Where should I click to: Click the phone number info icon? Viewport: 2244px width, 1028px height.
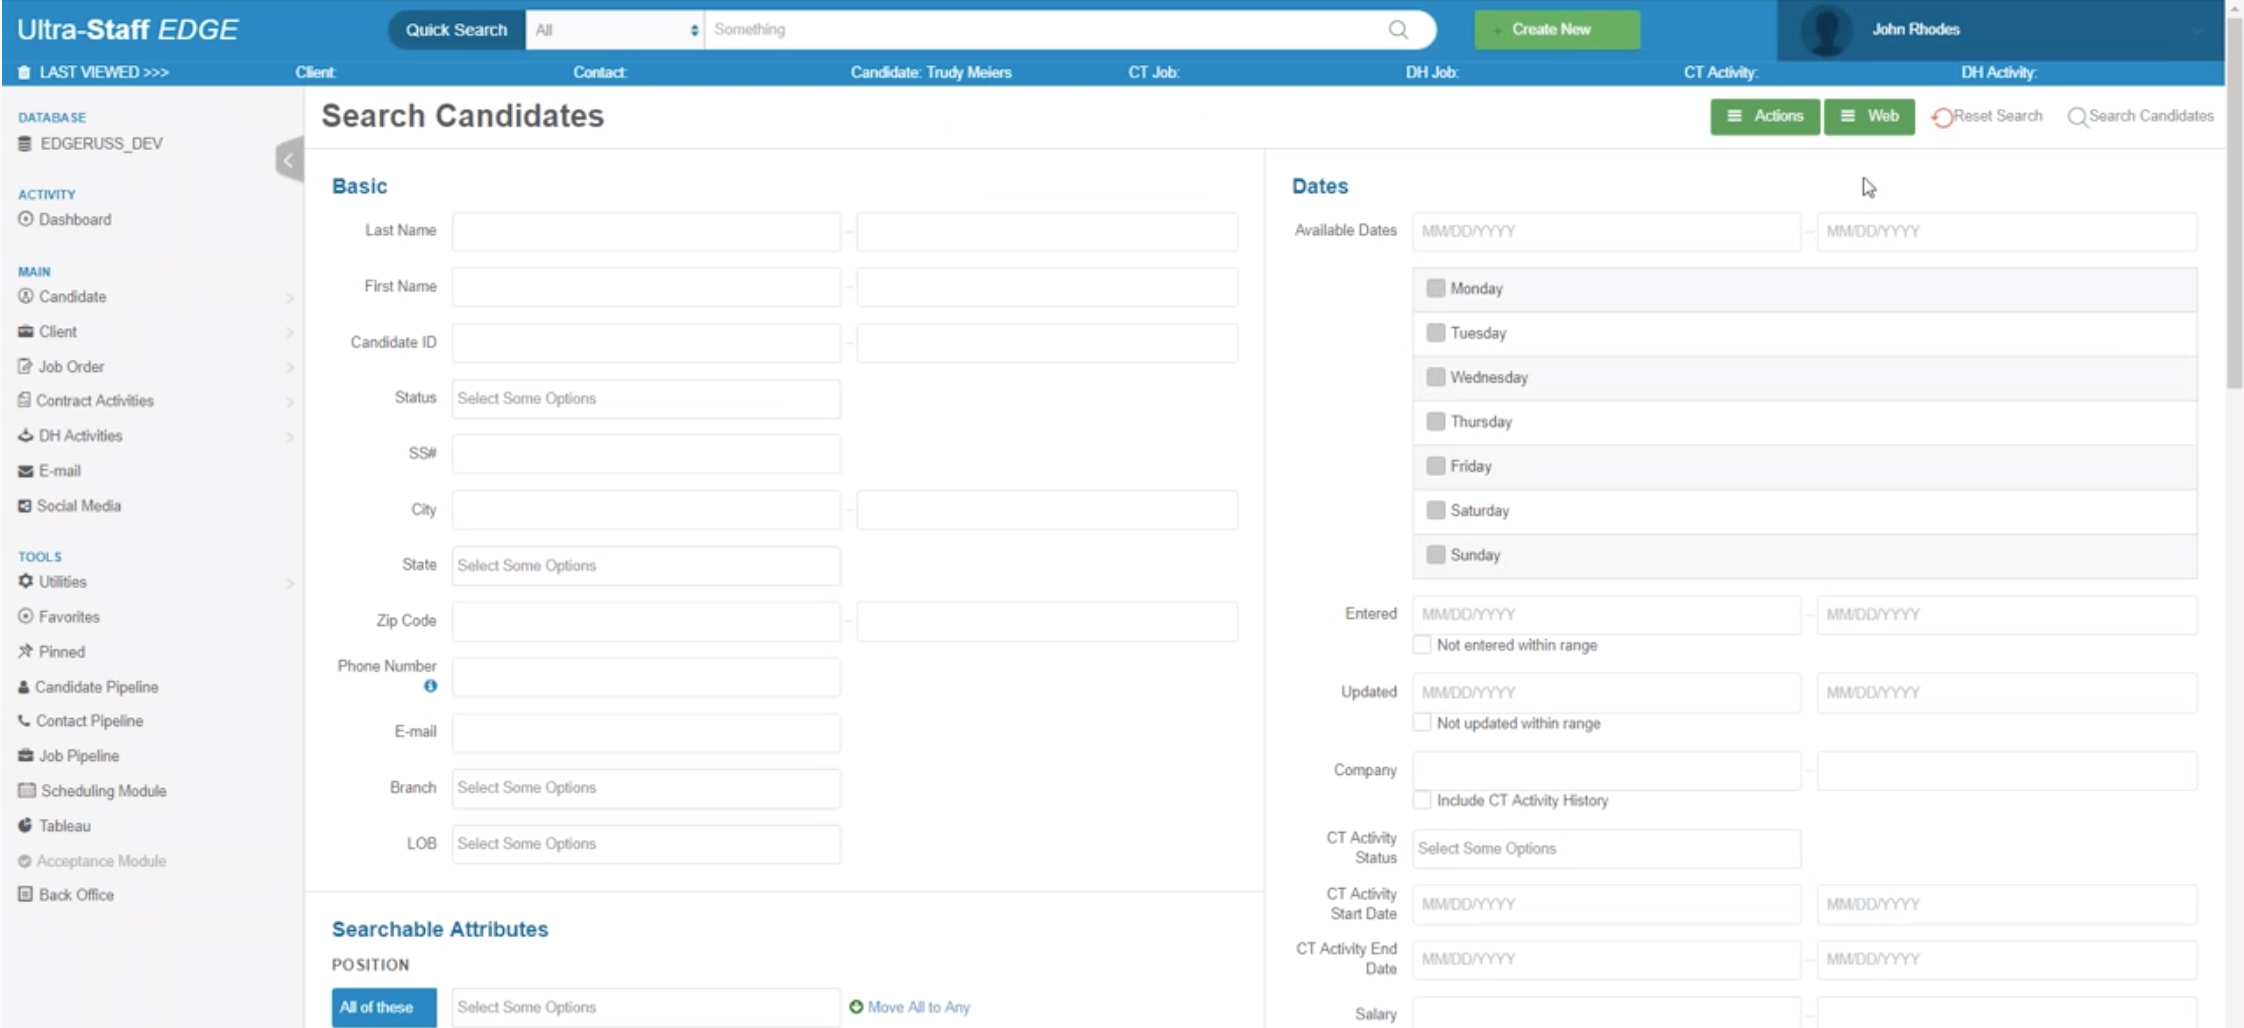click(431, 687)
